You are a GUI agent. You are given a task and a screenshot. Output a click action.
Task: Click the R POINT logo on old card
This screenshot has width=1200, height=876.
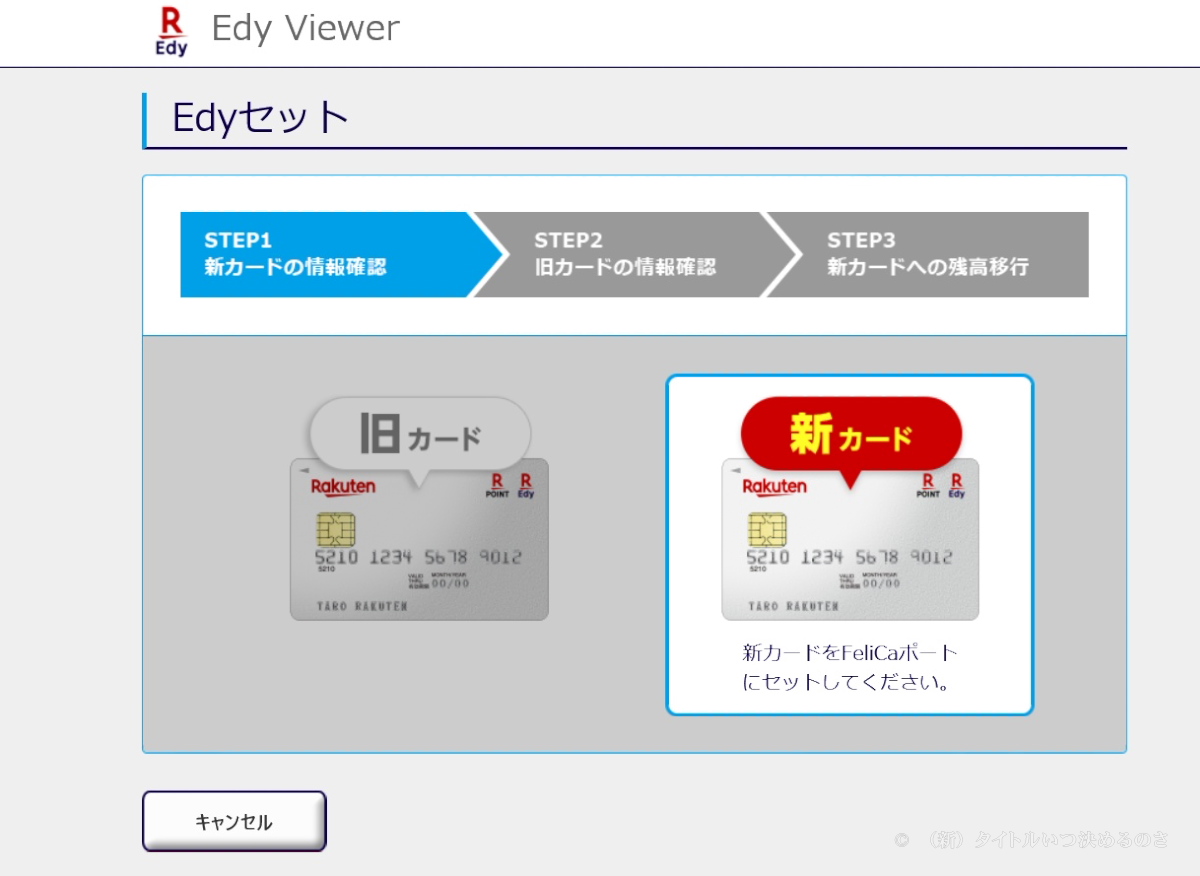(x=497, y=486)
